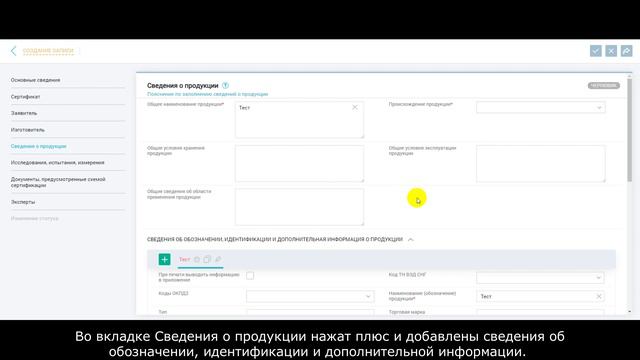Click the scrollbar down arrow

tap(629, 311)
